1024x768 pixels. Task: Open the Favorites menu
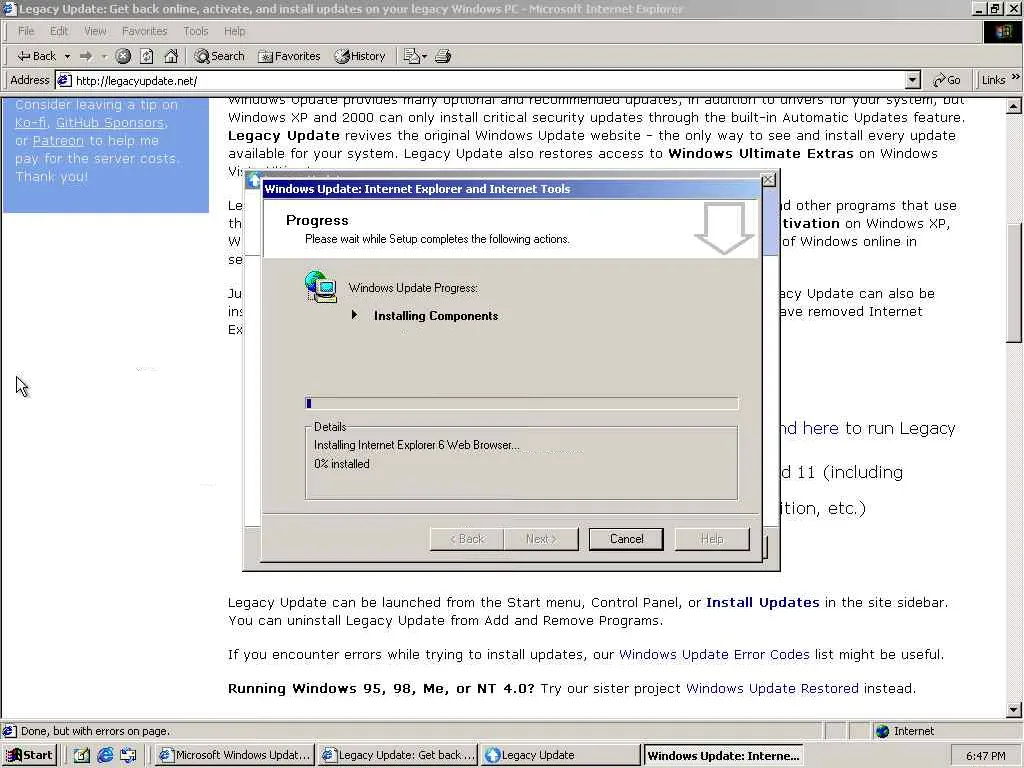(x=144, y=31)
